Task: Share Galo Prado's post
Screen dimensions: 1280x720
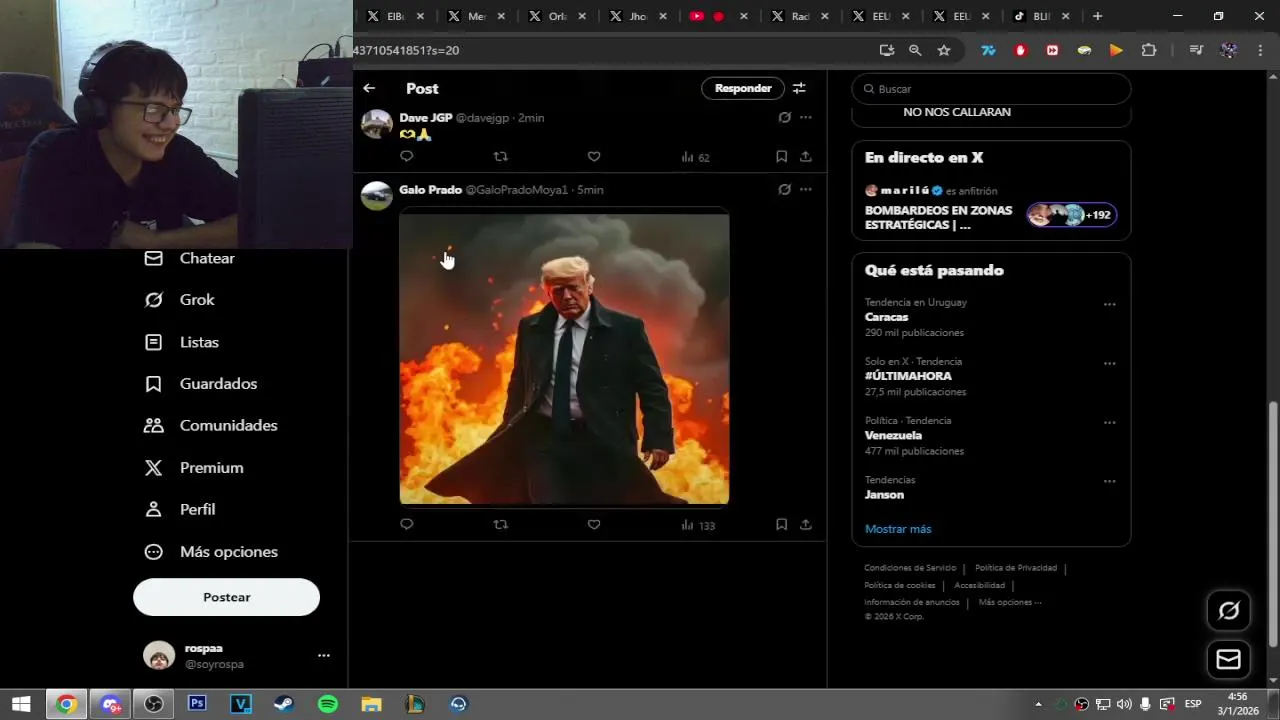Action: coord(805,524)
